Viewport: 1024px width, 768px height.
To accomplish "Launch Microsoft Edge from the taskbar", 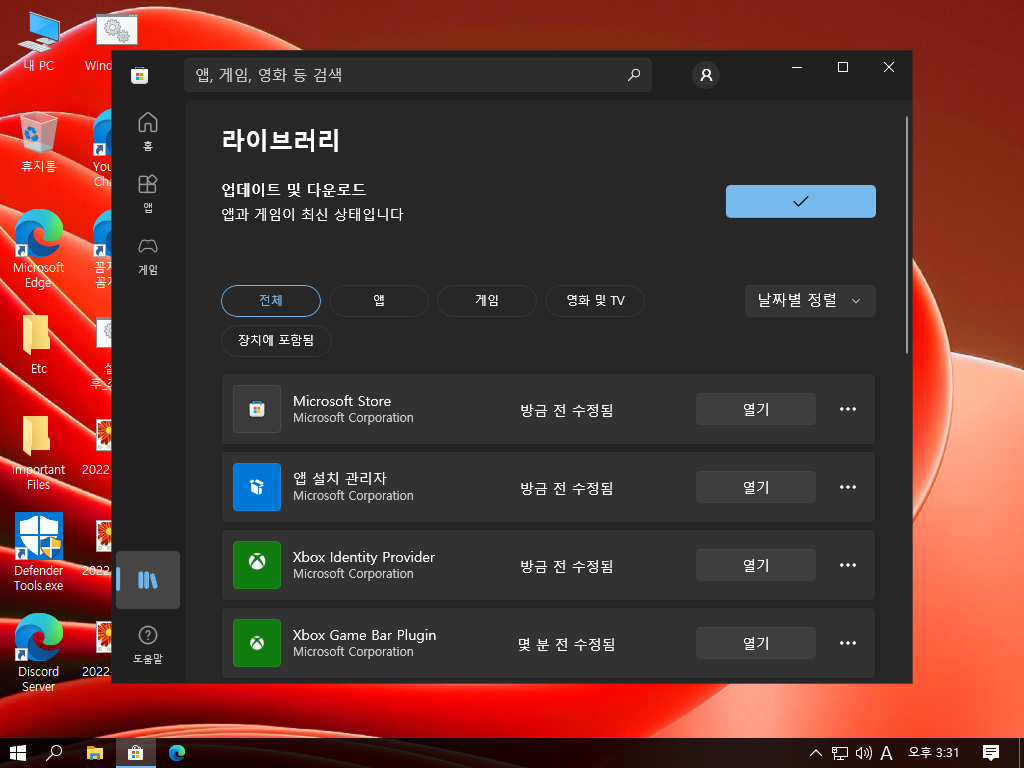I will [x=177, y=753].
